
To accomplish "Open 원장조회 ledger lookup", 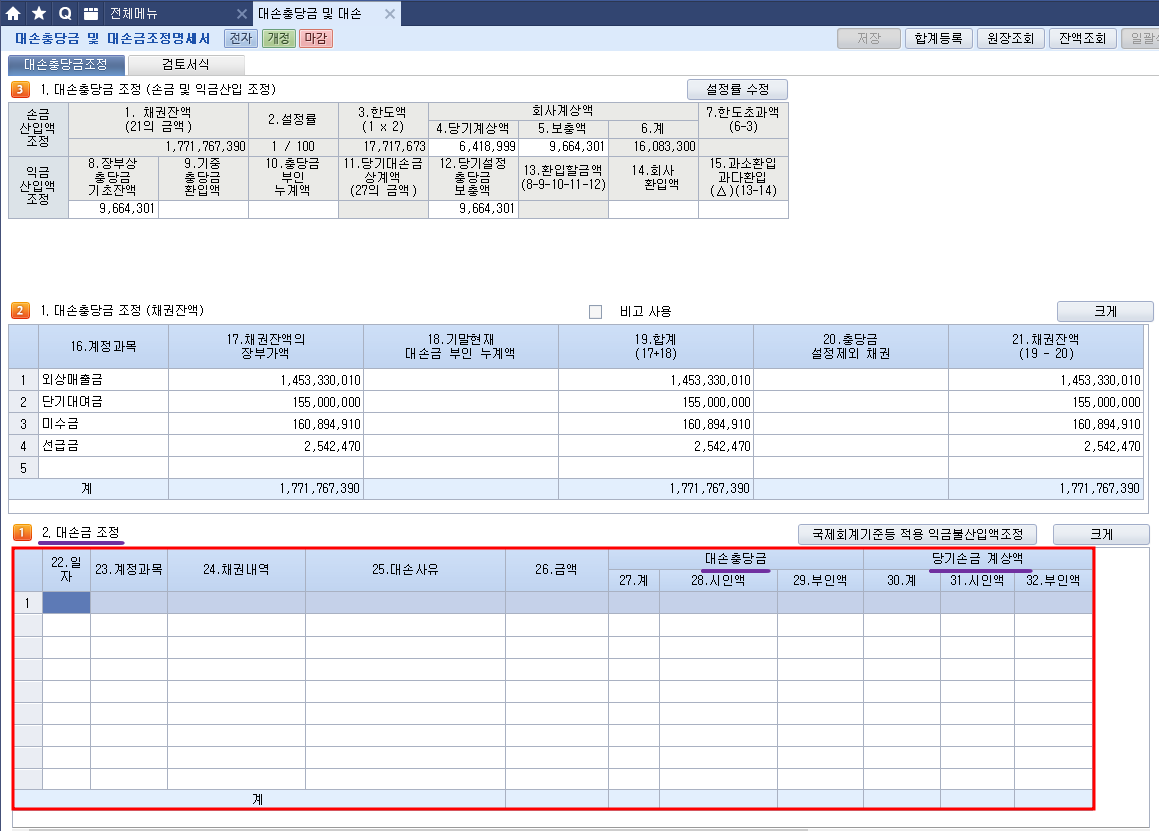I will tap(1010, 39).
